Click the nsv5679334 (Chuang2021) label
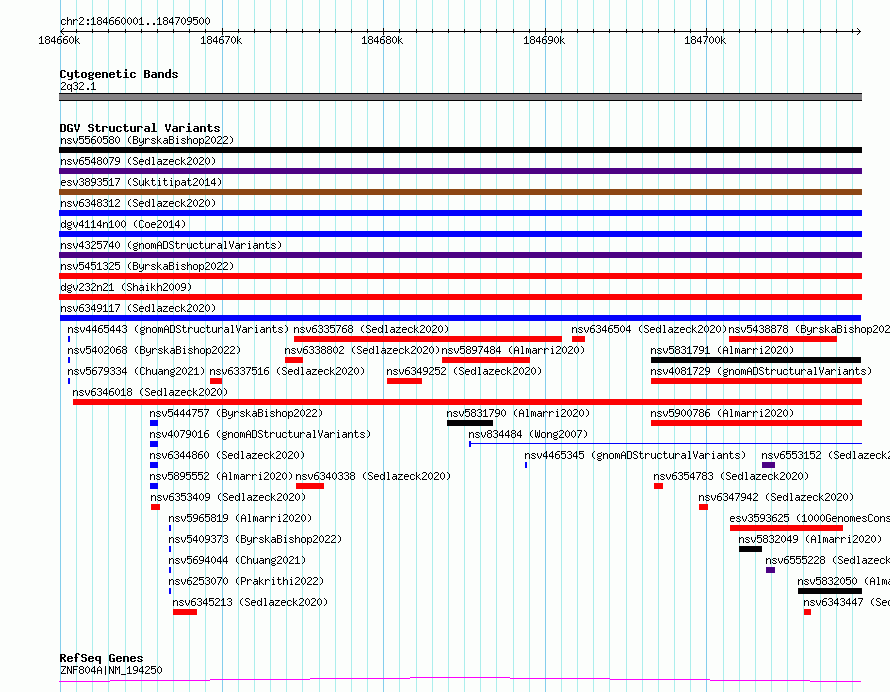Viewport: 890px width, 692px height. click(x=136, y=371)
